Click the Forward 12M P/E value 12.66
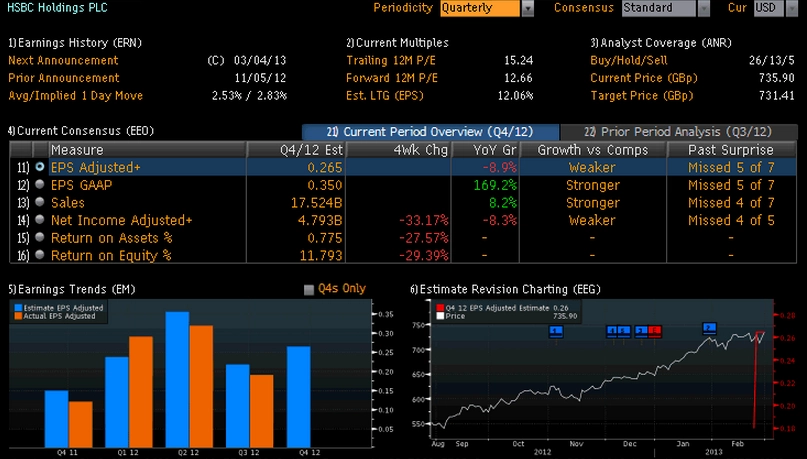This screenshot has width=807, height=459. pyautogui.click(x=518, y=78)
